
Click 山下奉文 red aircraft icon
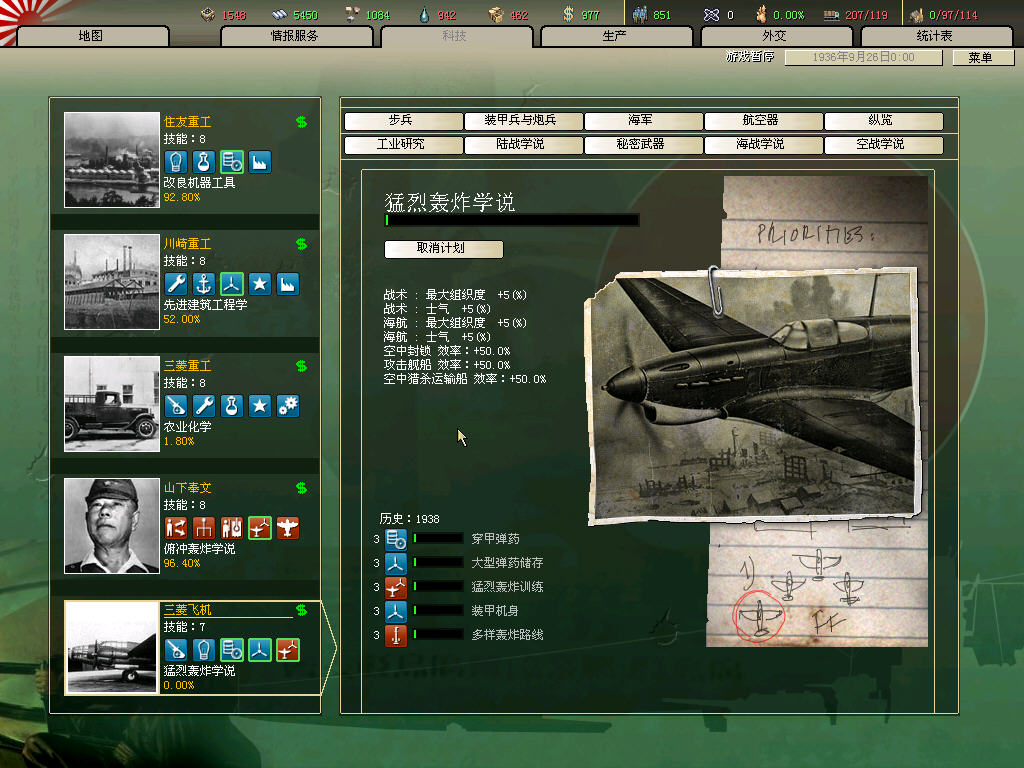click(288, 528)
